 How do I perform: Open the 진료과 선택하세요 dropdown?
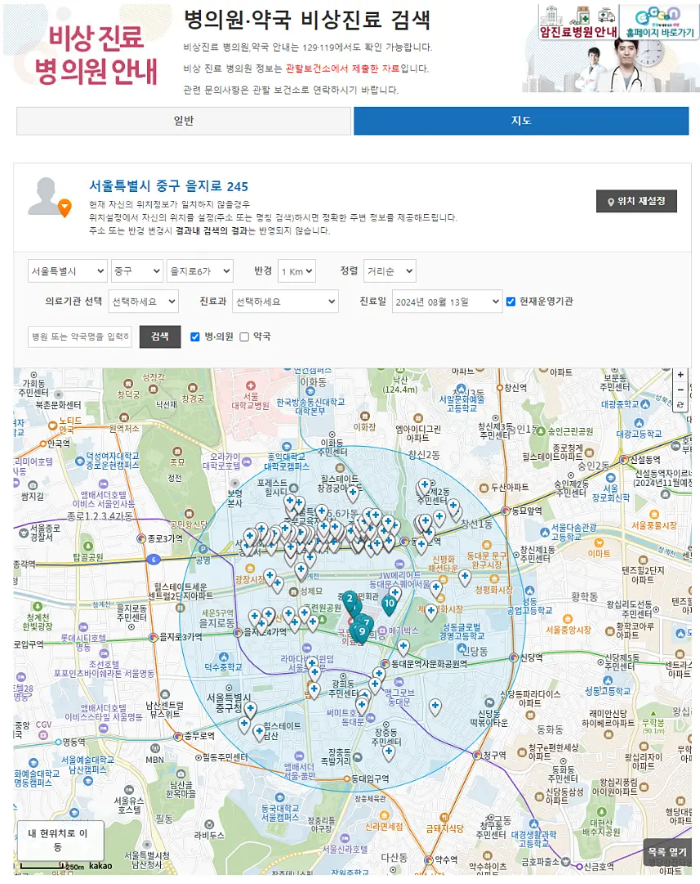click(x=285, y=302)
